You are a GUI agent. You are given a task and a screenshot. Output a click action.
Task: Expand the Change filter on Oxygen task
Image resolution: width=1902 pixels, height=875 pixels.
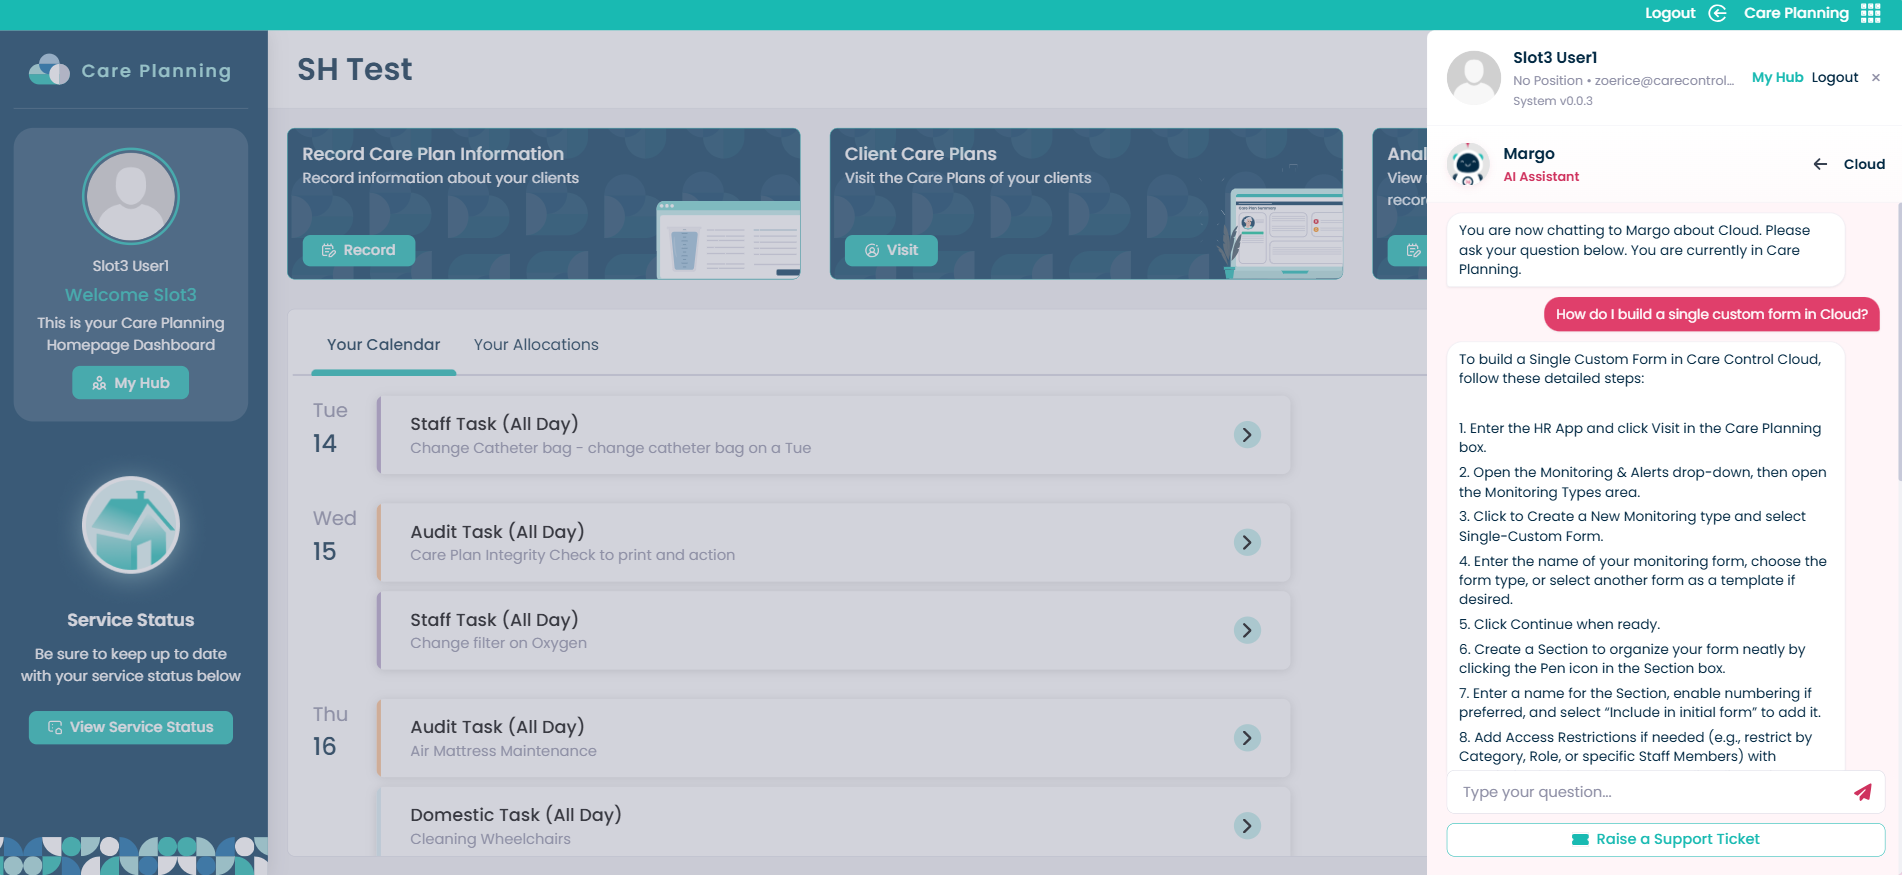[1246, 630]
